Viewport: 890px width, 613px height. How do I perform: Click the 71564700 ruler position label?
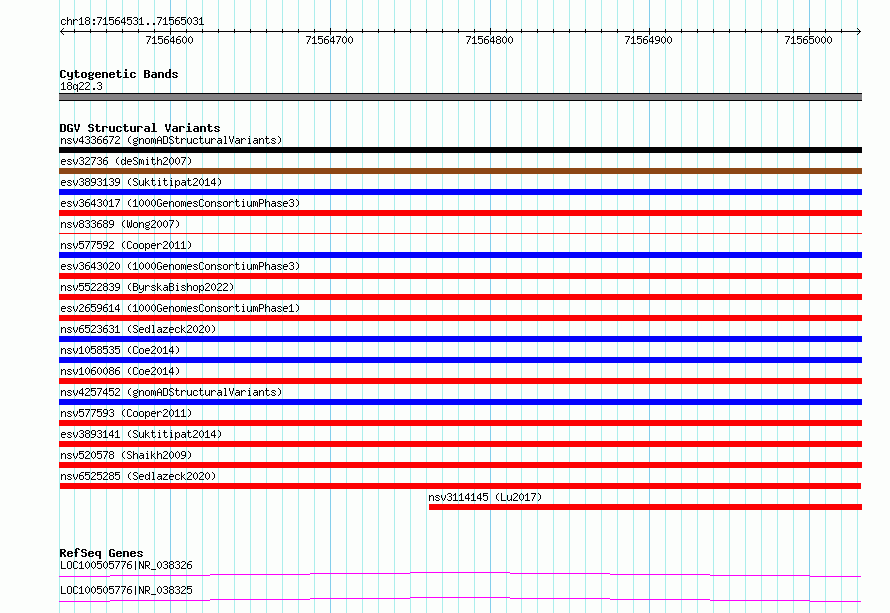[x=329, y=40]
